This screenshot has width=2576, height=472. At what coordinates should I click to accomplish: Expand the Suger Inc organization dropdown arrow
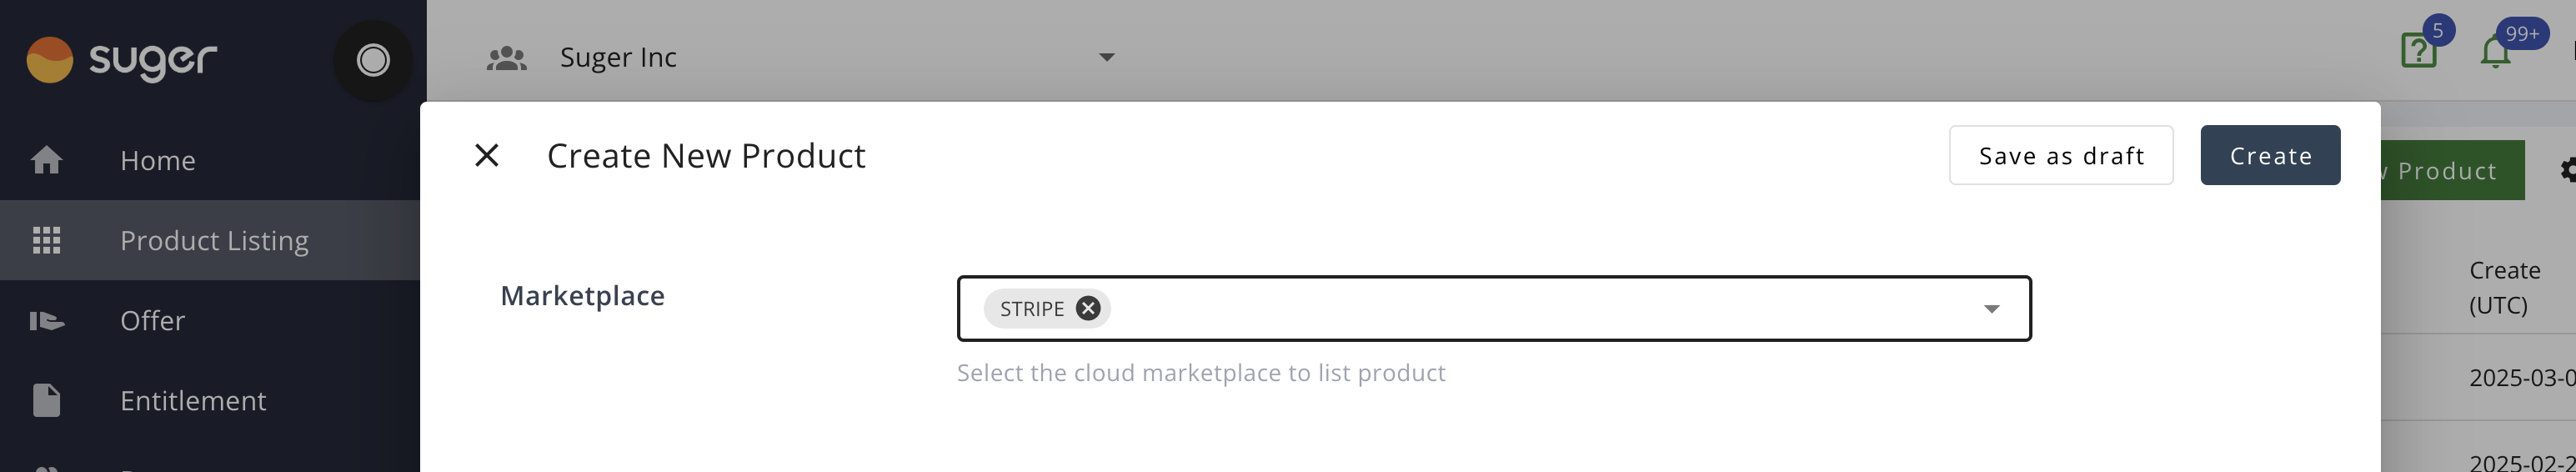tap(1106, 58)
